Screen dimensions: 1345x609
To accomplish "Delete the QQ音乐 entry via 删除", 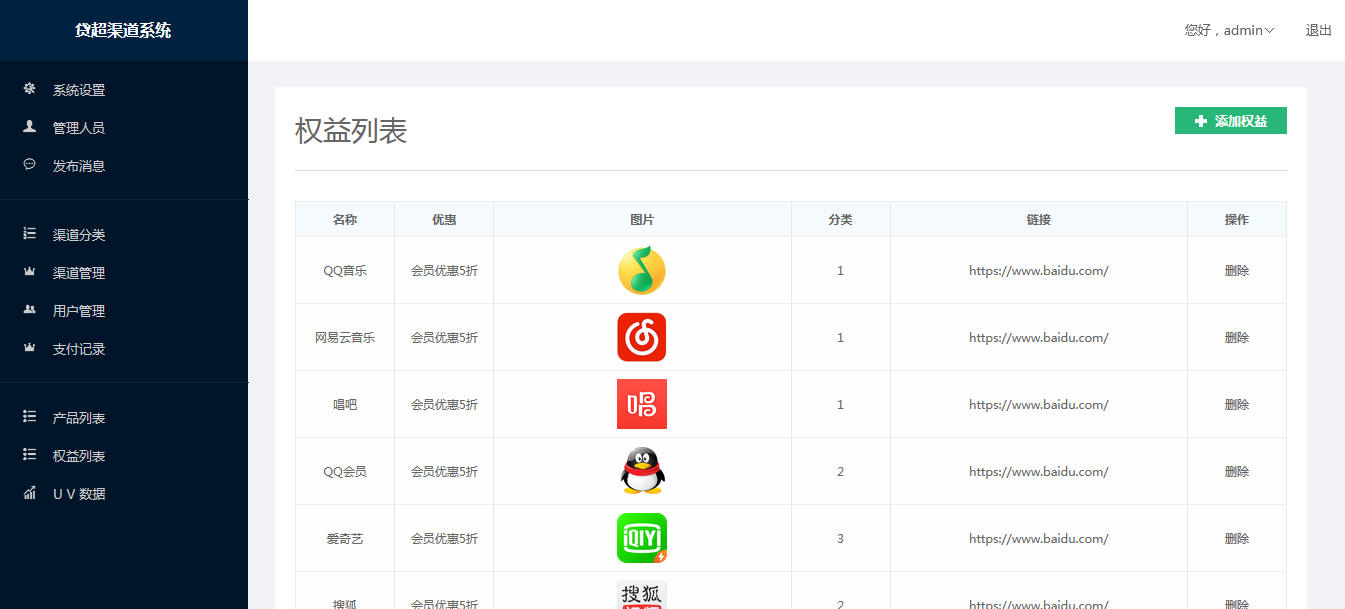I will coord(1236,270).
